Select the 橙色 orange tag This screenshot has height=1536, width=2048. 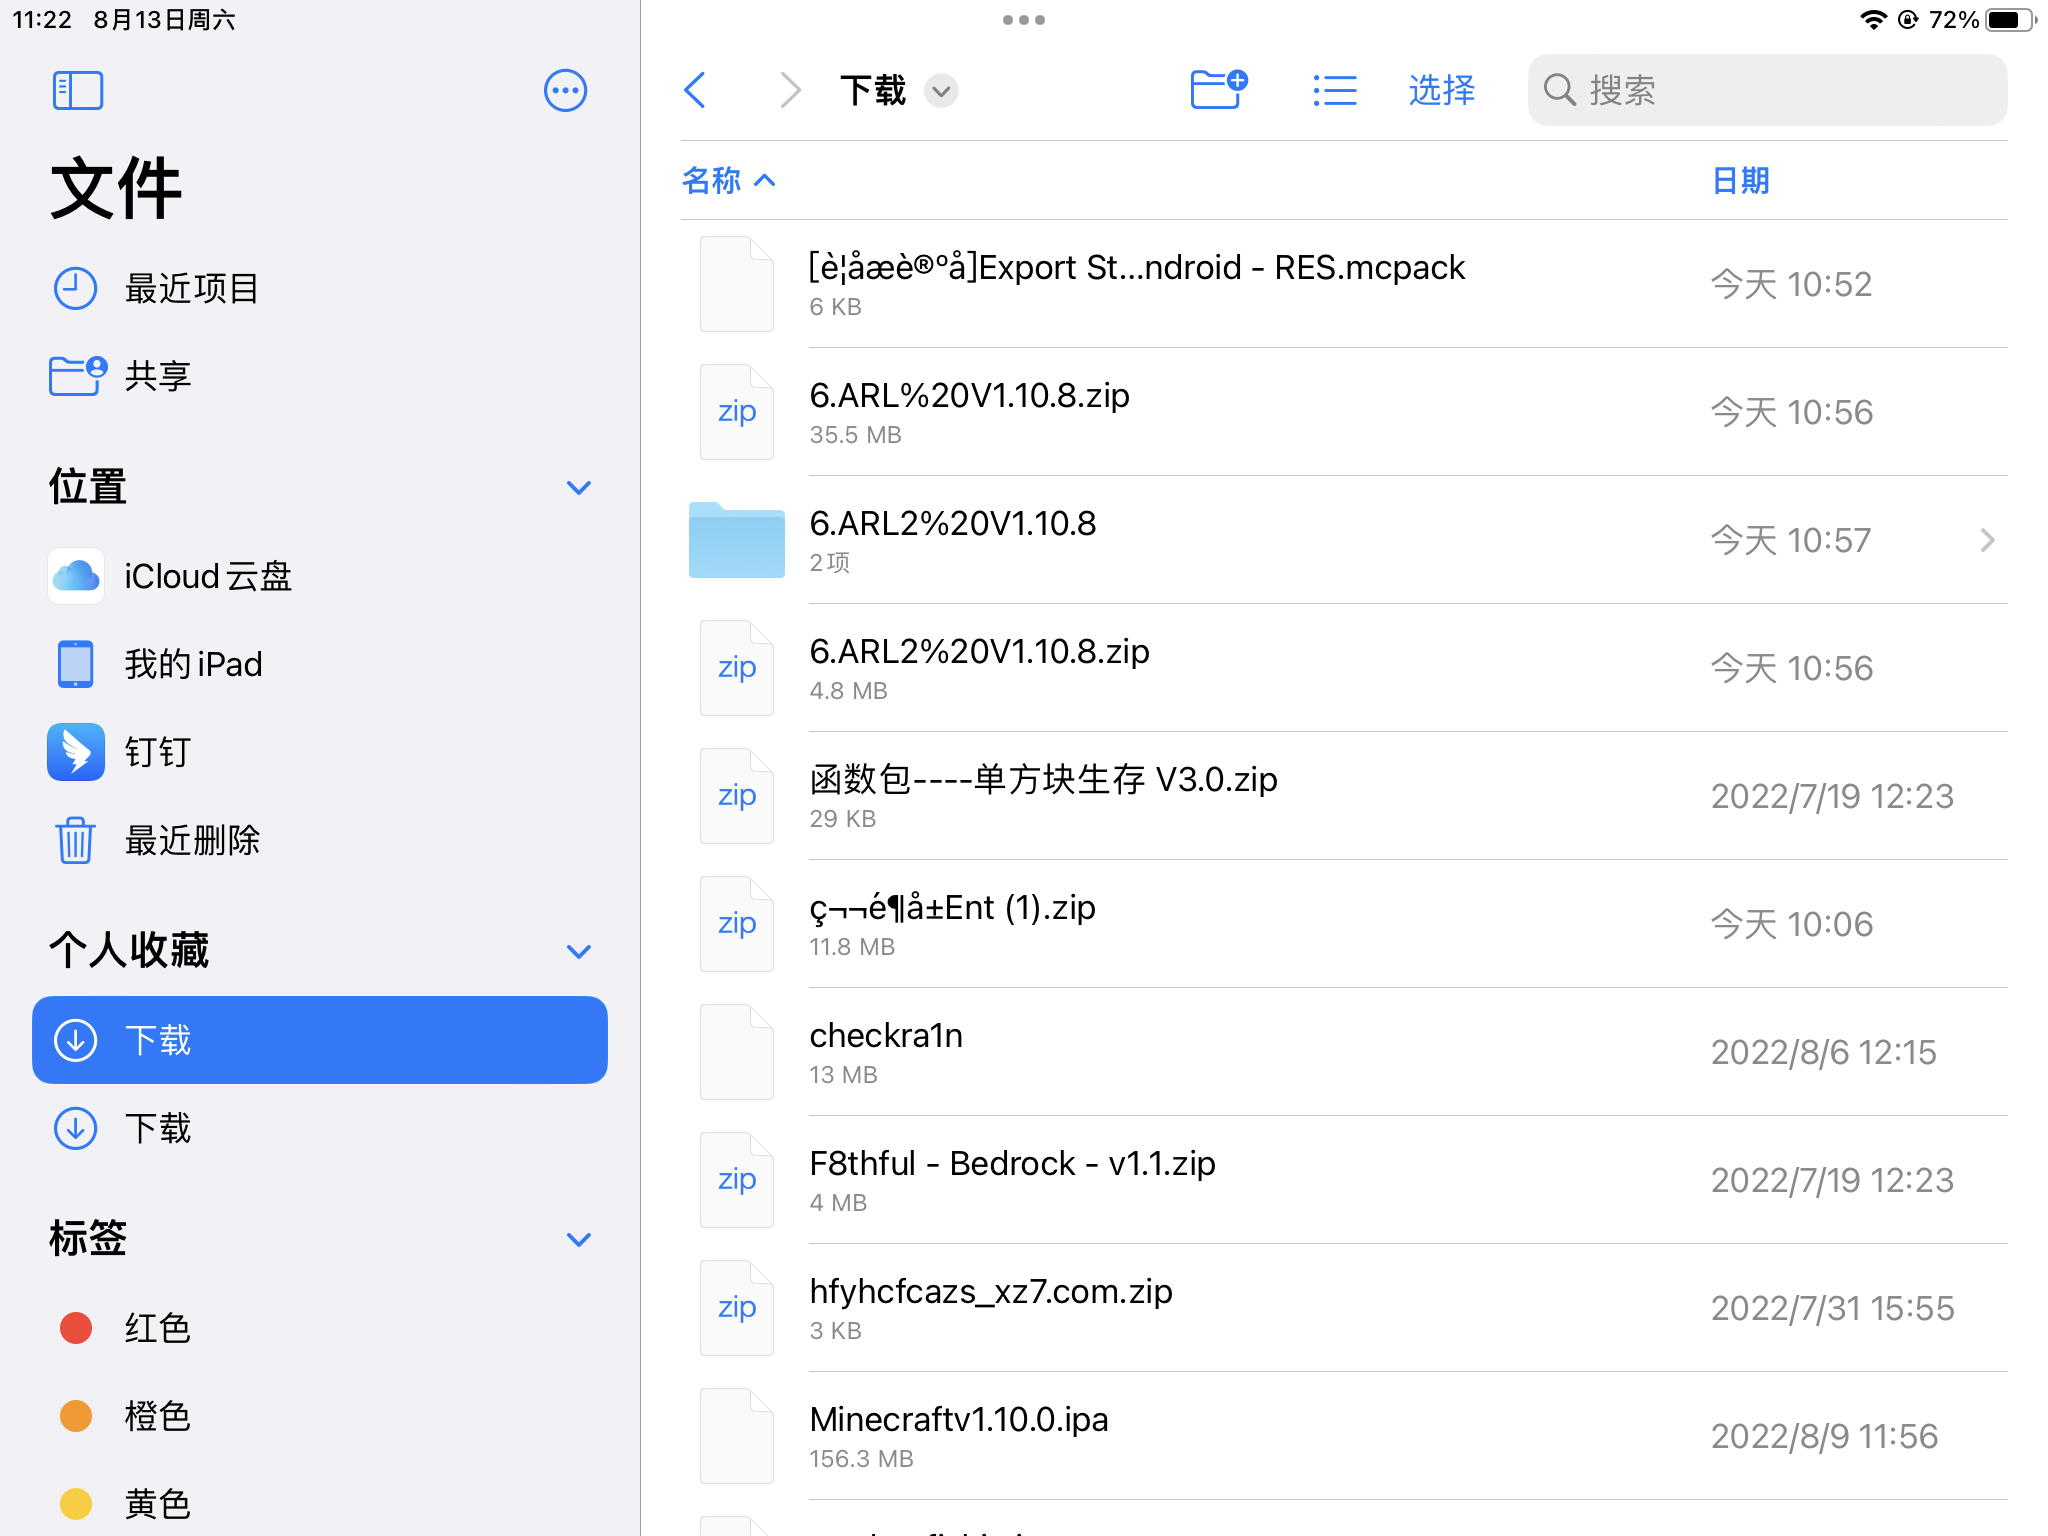[320, 1416]
